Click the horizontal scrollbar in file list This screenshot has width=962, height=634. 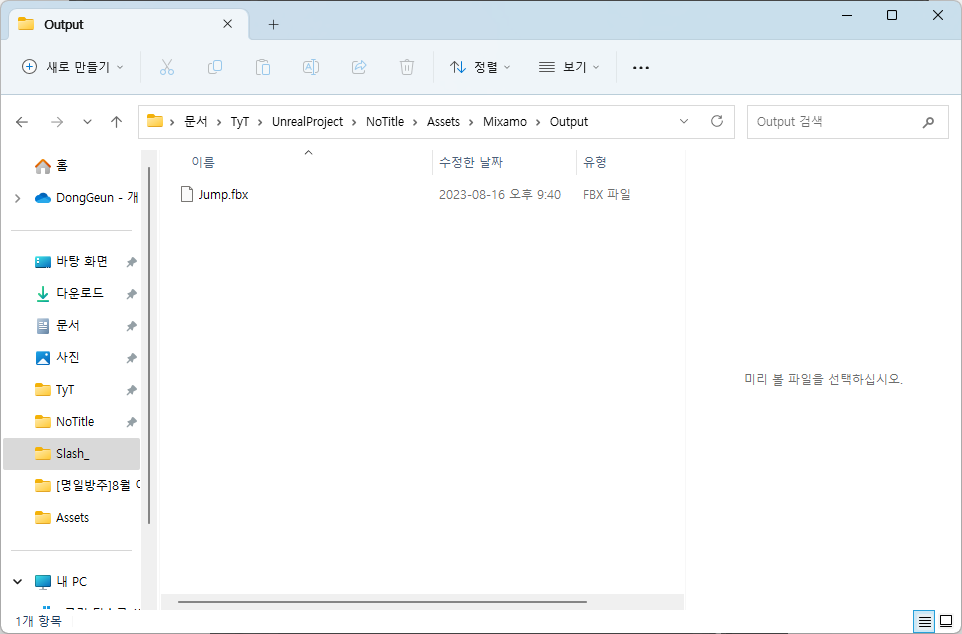pyautogui.click(x=382, y=601)
